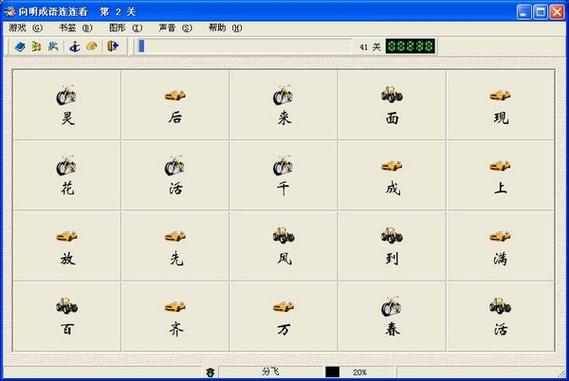569x381 pixels.
Task: Select the yellow car tile with 万
Action: click(283, 316)
